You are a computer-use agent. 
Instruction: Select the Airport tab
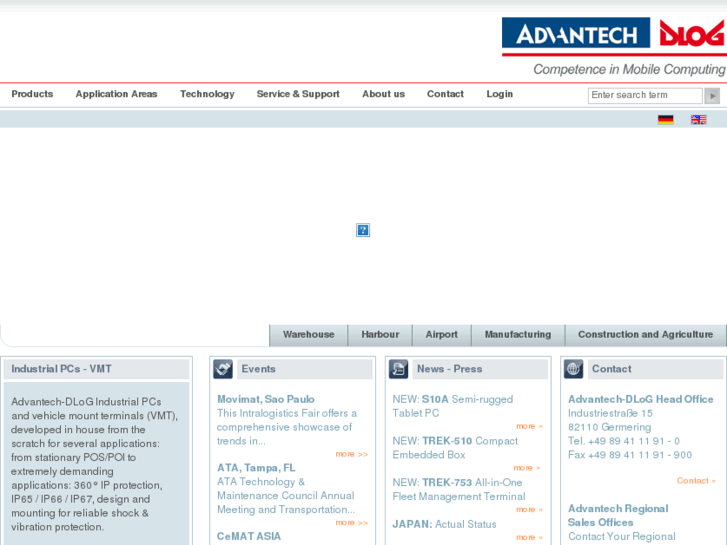click(441, 335)
